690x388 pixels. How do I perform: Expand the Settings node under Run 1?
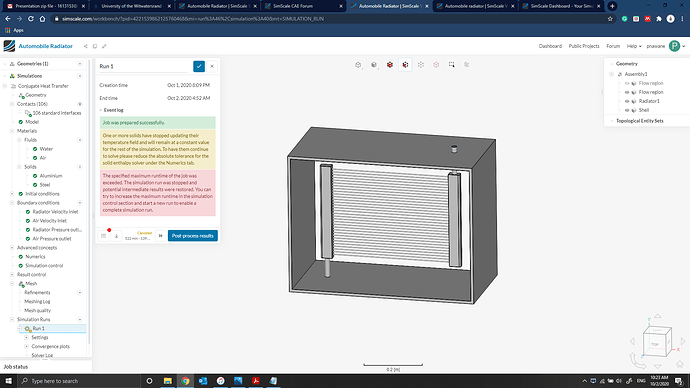26,337
